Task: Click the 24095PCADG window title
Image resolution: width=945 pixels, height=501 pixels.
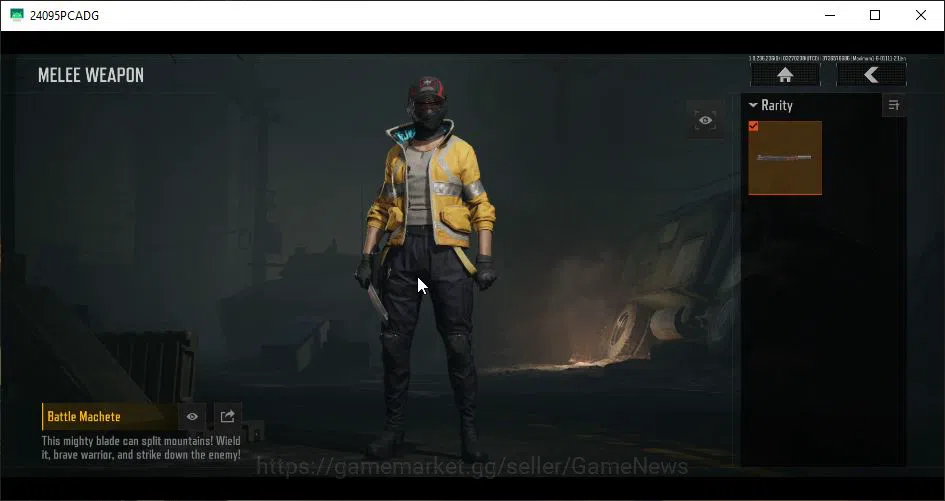Action: [x=64, y=16]
